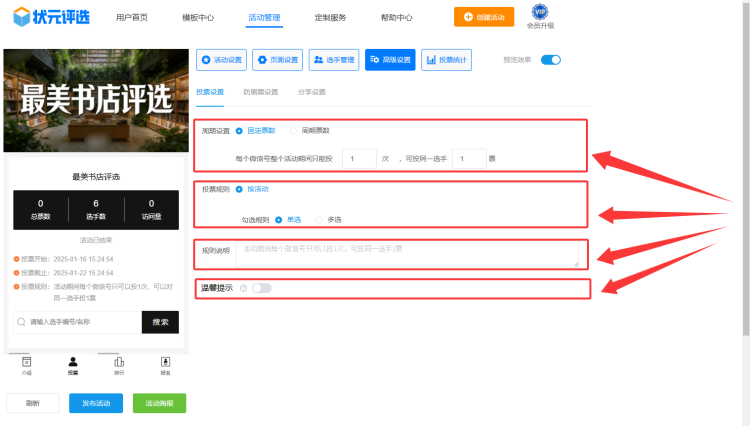Click the votes-per-contestant field before 票
Screen dimensions: 750x426
[469, 159]
